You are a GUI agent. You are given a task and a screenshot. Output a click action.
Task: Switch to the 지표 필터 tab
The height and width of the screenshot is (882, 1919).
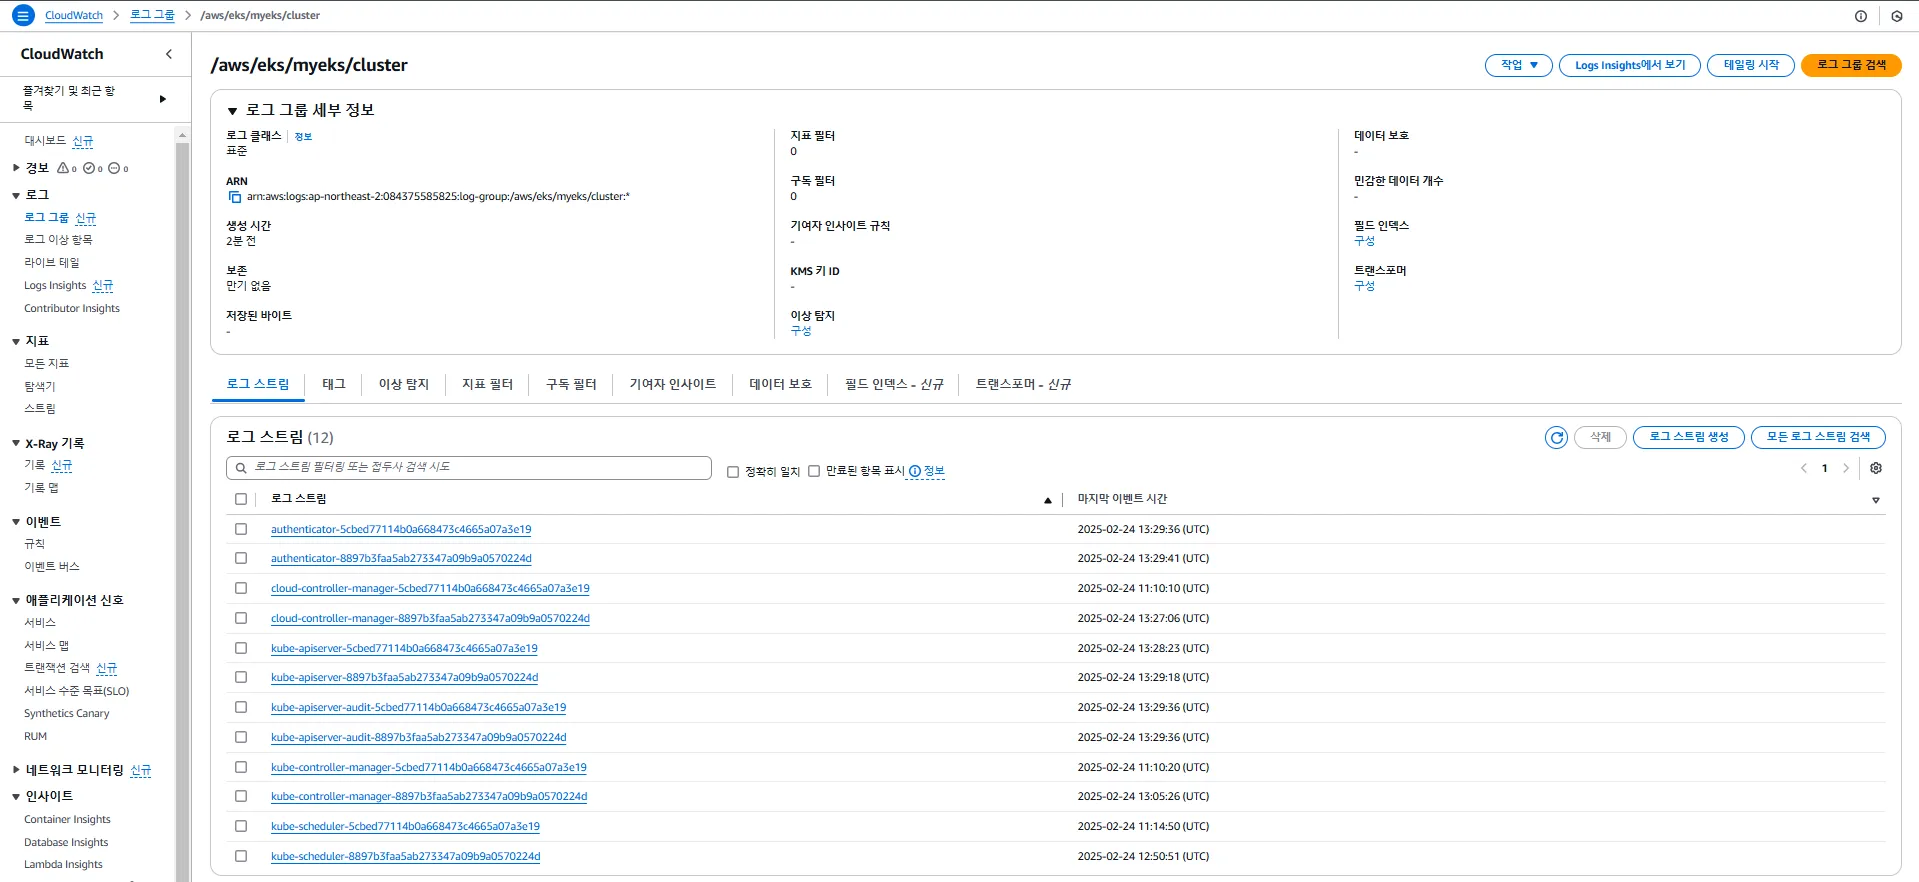(487, 384)
